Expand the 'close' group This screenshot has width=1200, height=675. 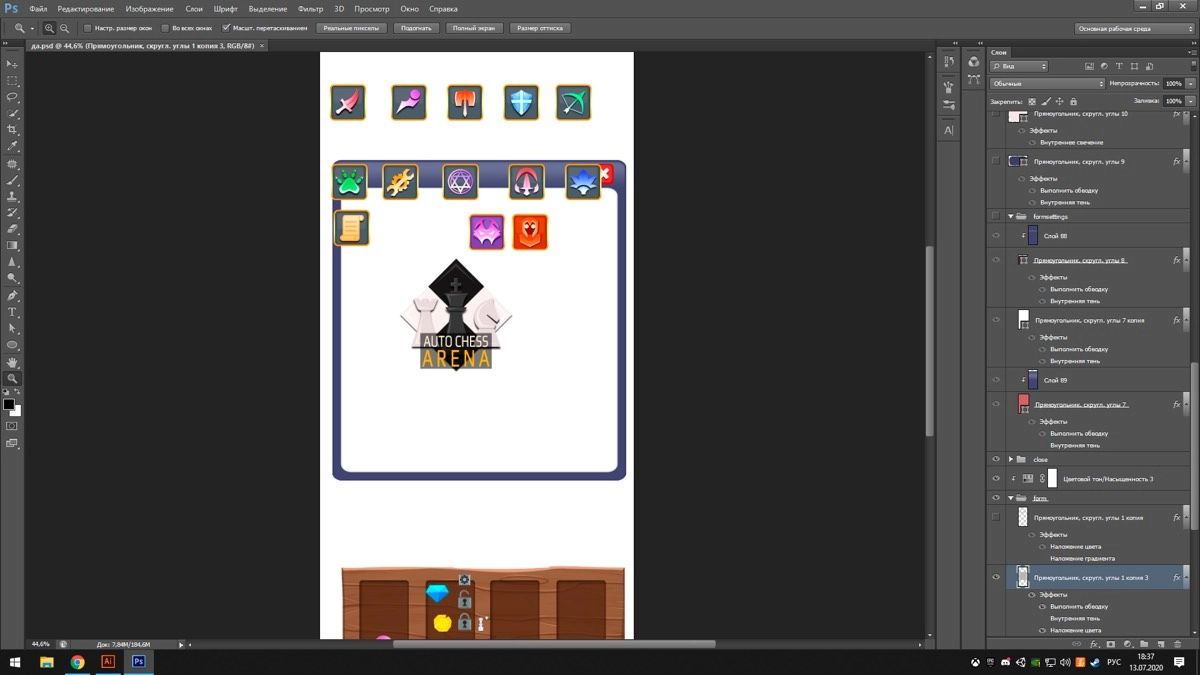point(1010,460)
